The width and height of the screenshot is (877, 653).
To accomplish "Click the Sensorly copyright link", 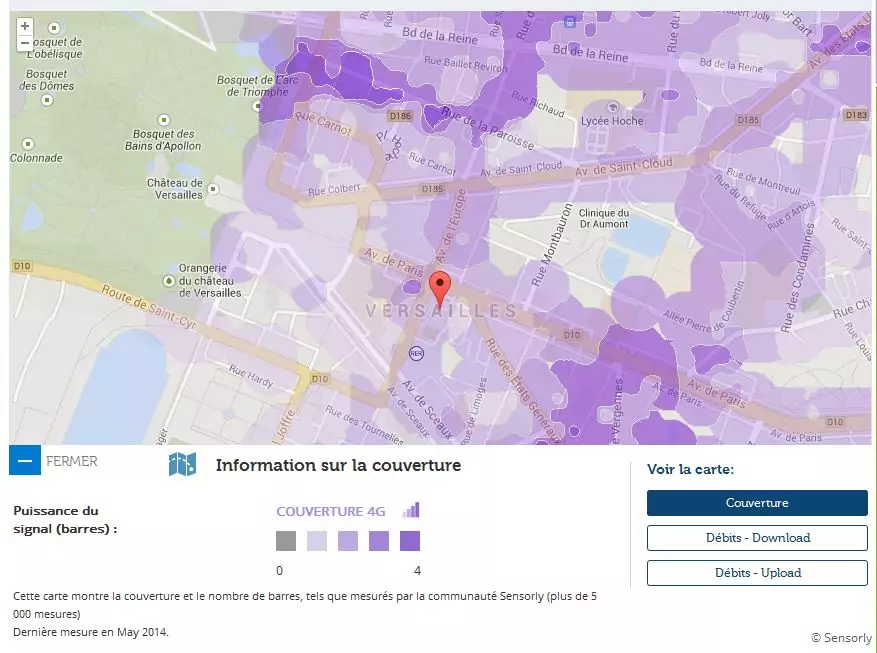I will point(841,637).
